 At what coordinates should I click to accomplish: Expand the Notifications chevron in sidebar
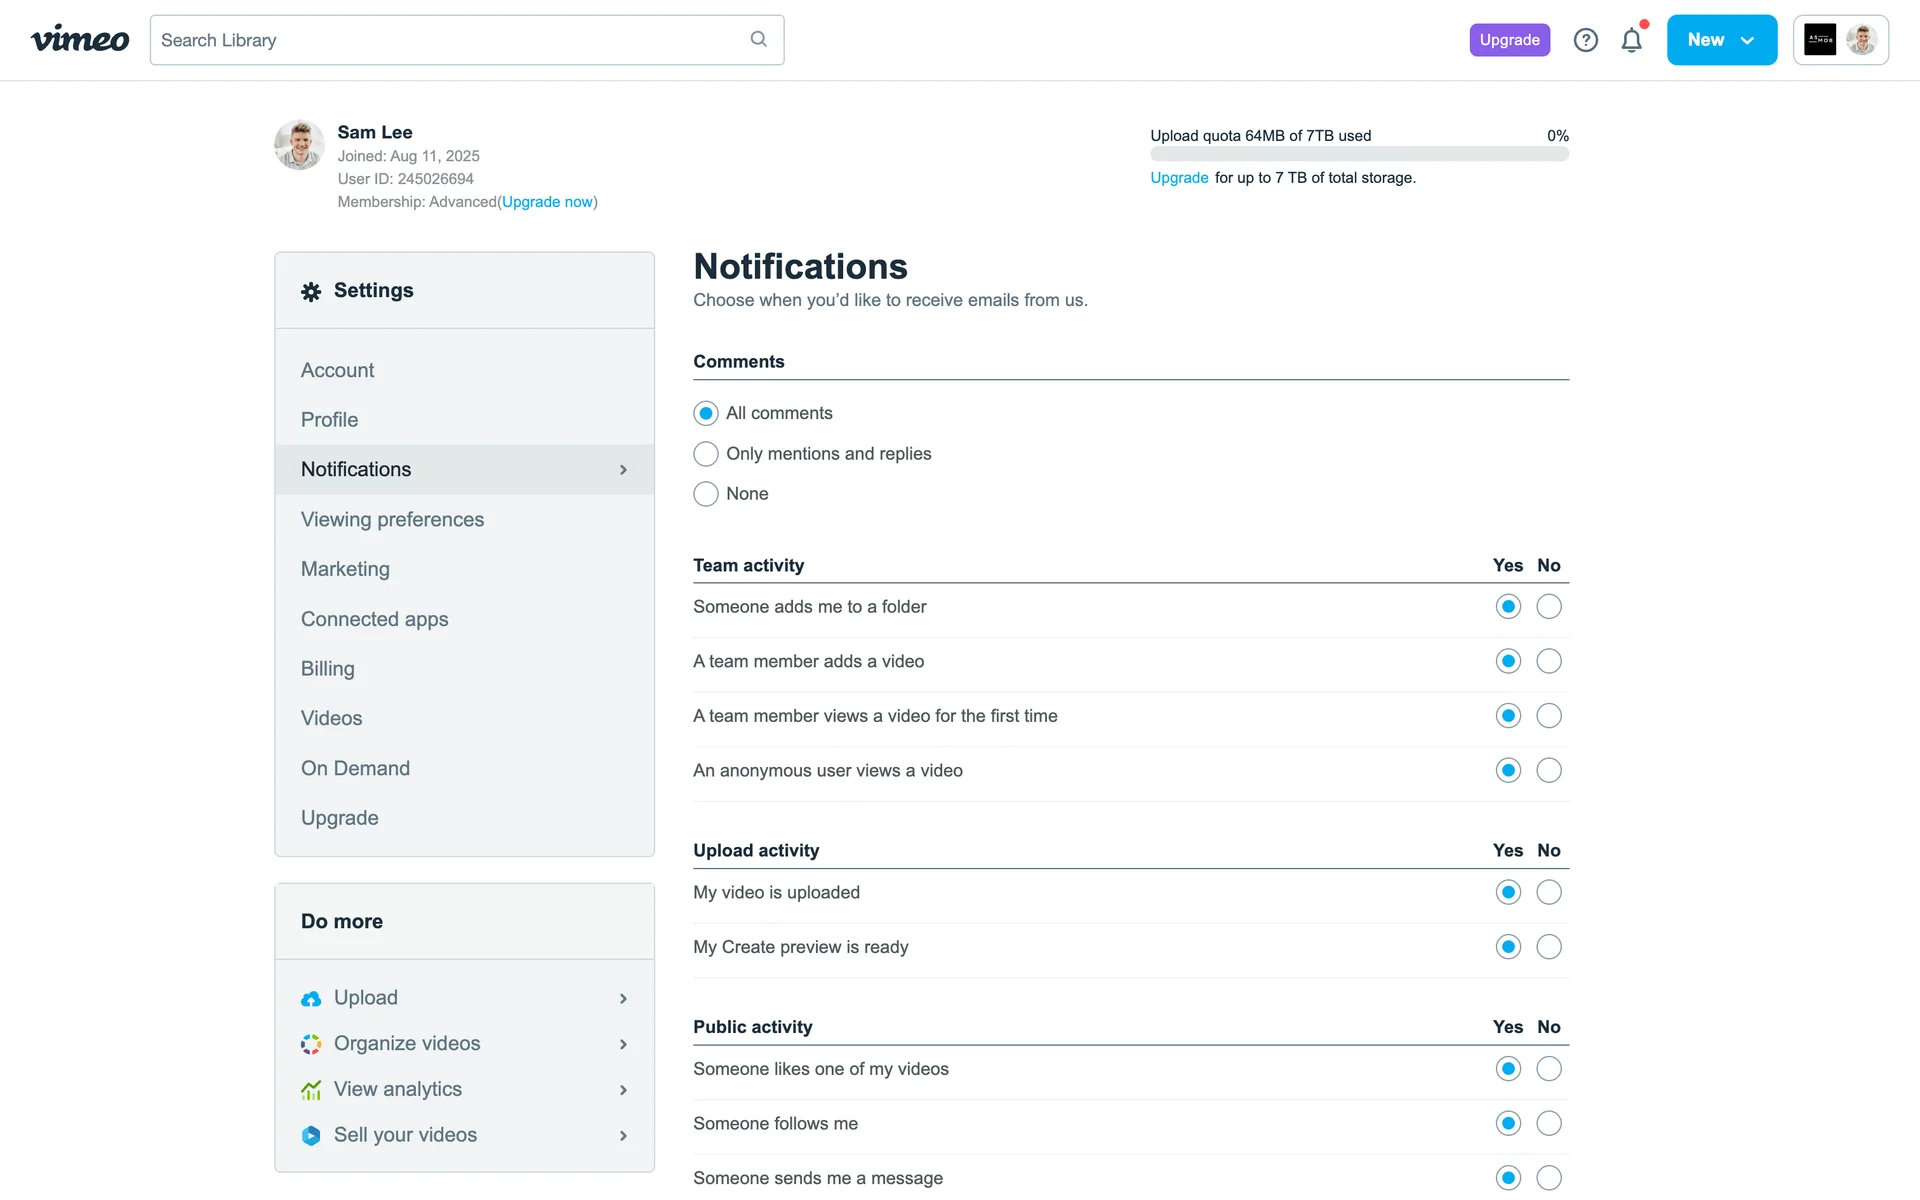coord(623,470)
